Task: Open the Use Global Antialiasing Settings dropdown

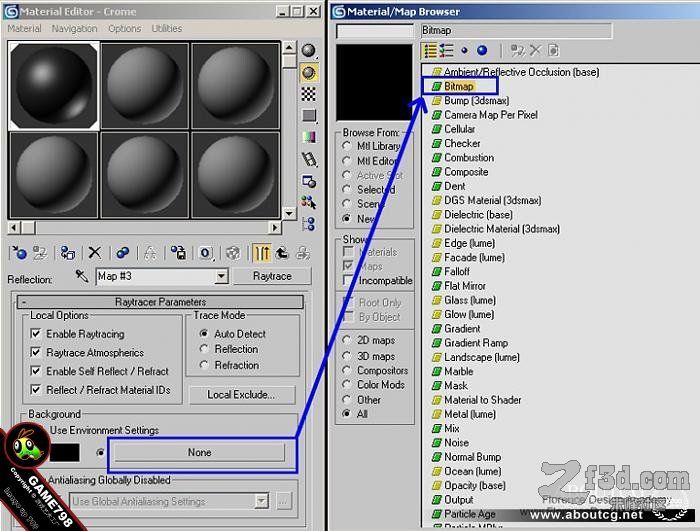Action: [262, 501]
